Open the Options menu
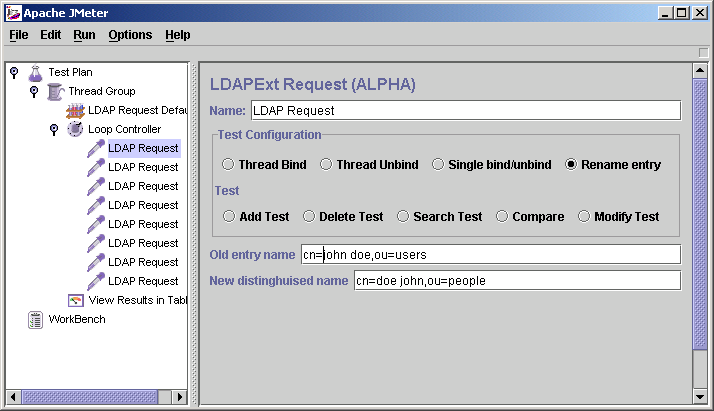 130,35
